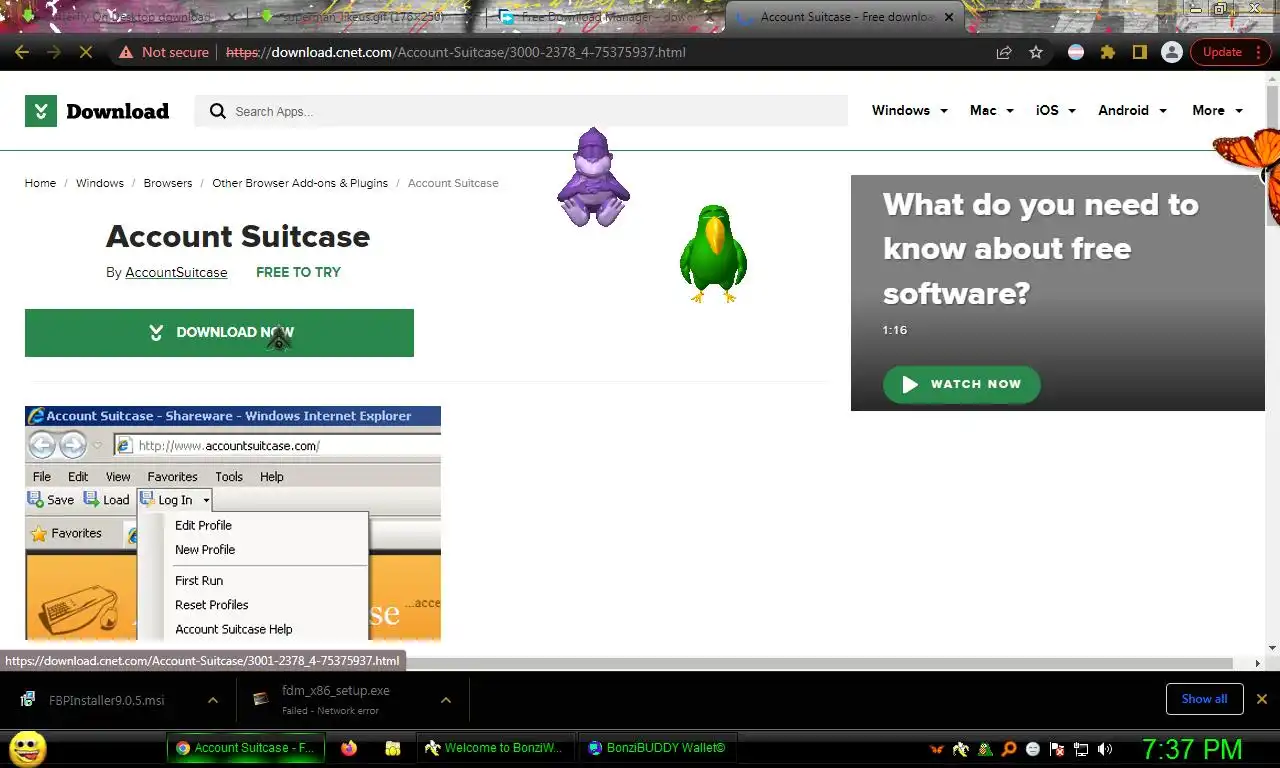Click the Chrome Account Suitcase taskbar button

pos(245,748)
